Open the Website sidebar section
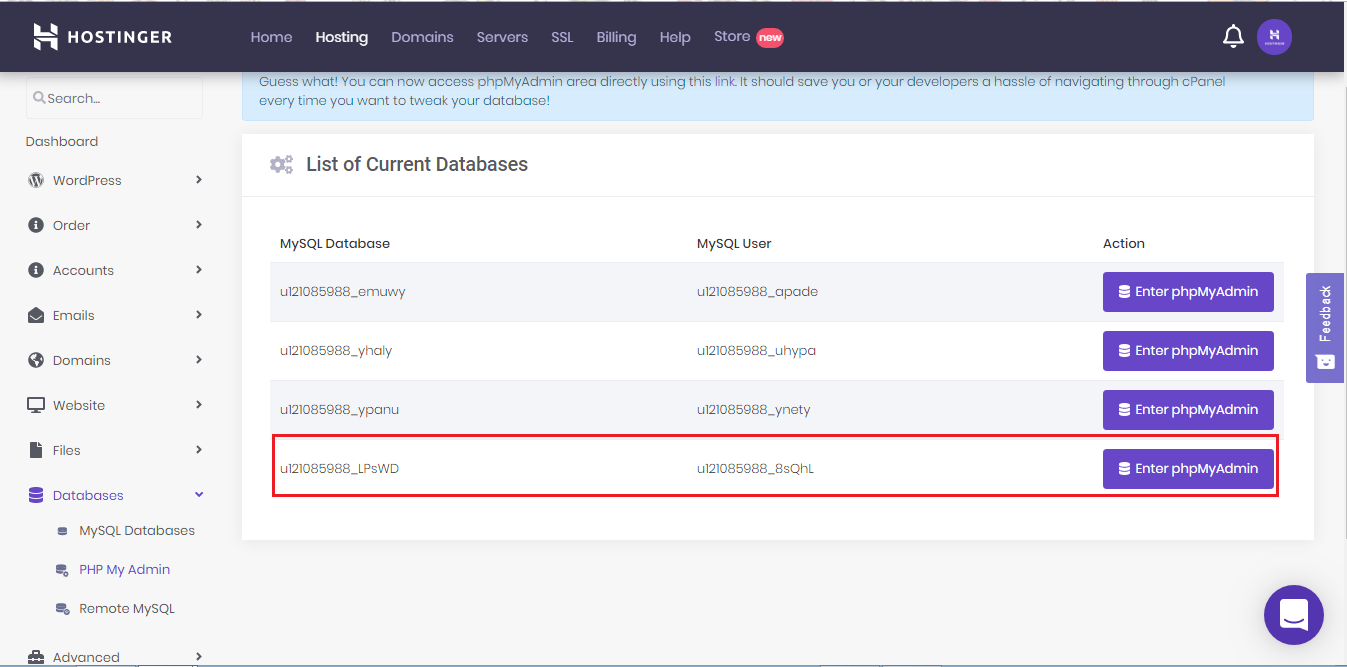The image size is (1347, 667). (79, 405)
